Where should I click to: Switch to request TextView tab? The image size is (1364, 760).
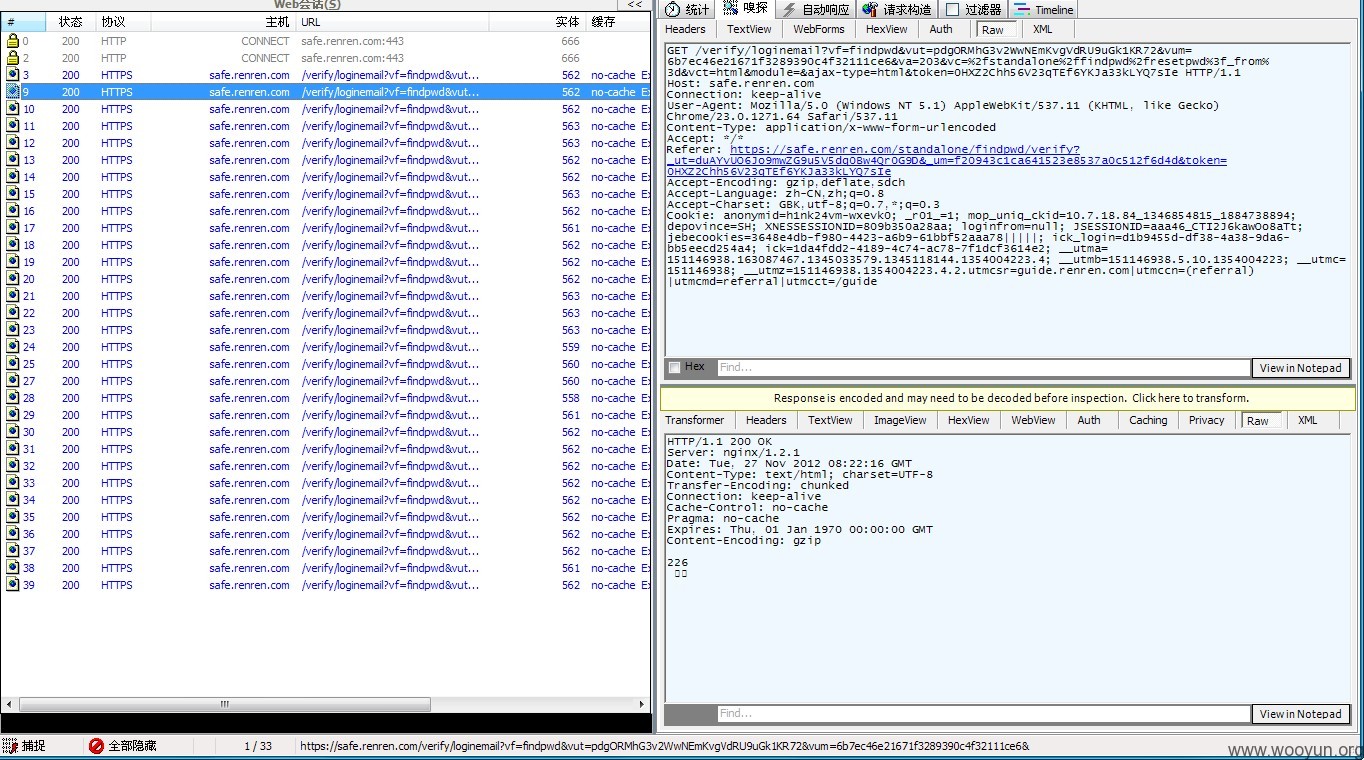point(749,30)
